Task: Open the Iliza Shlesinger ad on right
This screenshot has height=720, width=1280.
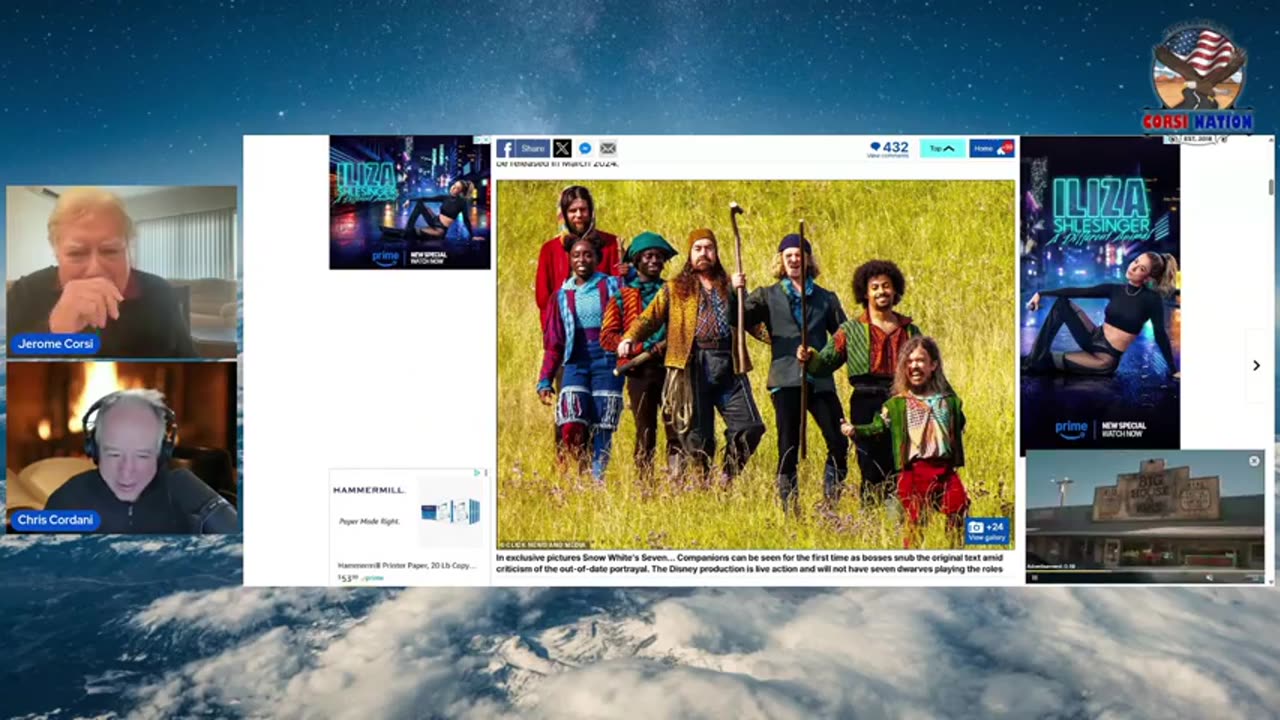Action: 1100,293
